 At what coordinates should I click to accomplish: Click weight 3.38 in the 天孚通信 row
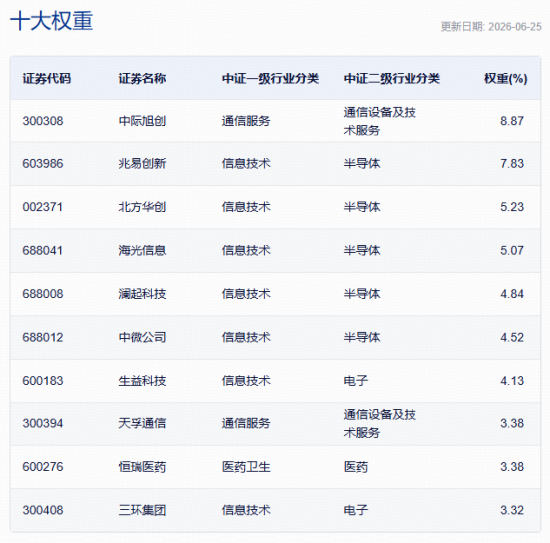512,423
